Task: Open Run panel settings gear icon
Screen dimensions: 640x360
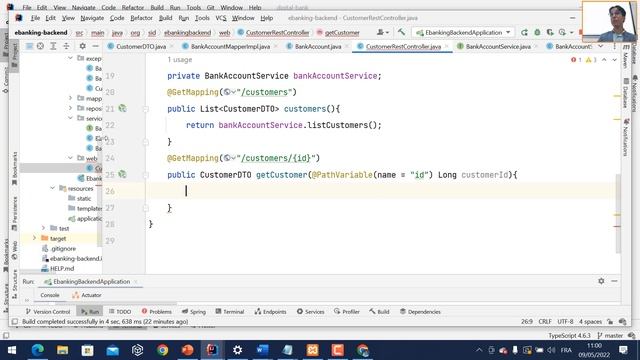Action: click(601, 281)
